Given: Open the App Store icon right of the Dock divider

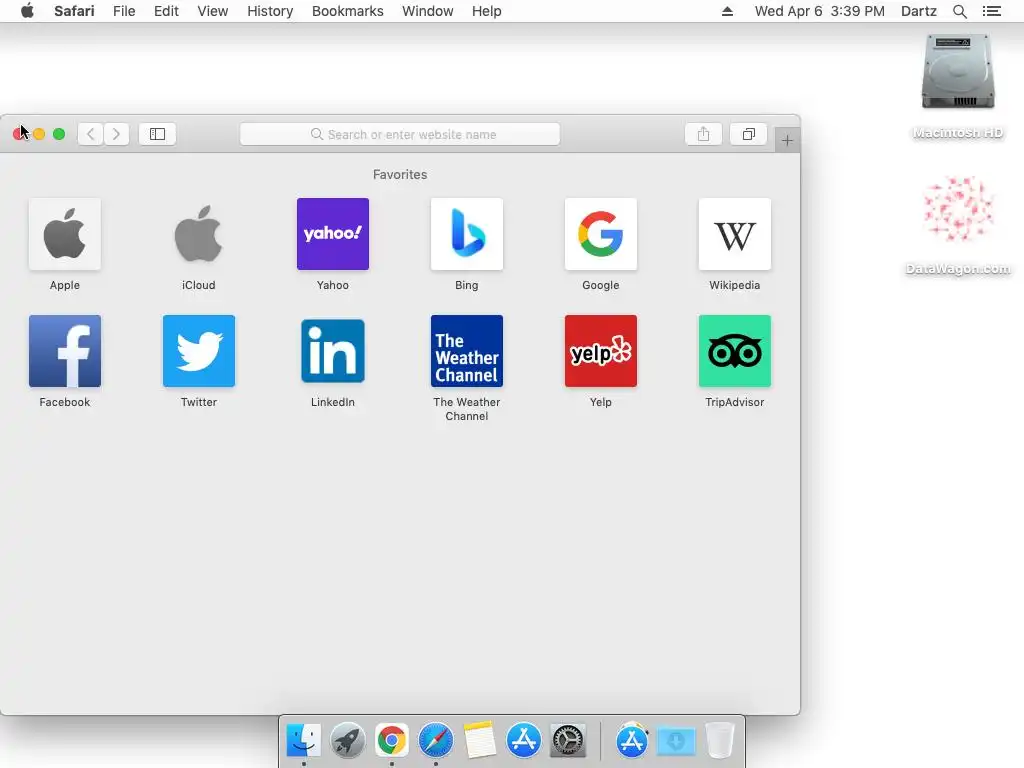Looking at the screenshot, I should (x=632, y=740).
